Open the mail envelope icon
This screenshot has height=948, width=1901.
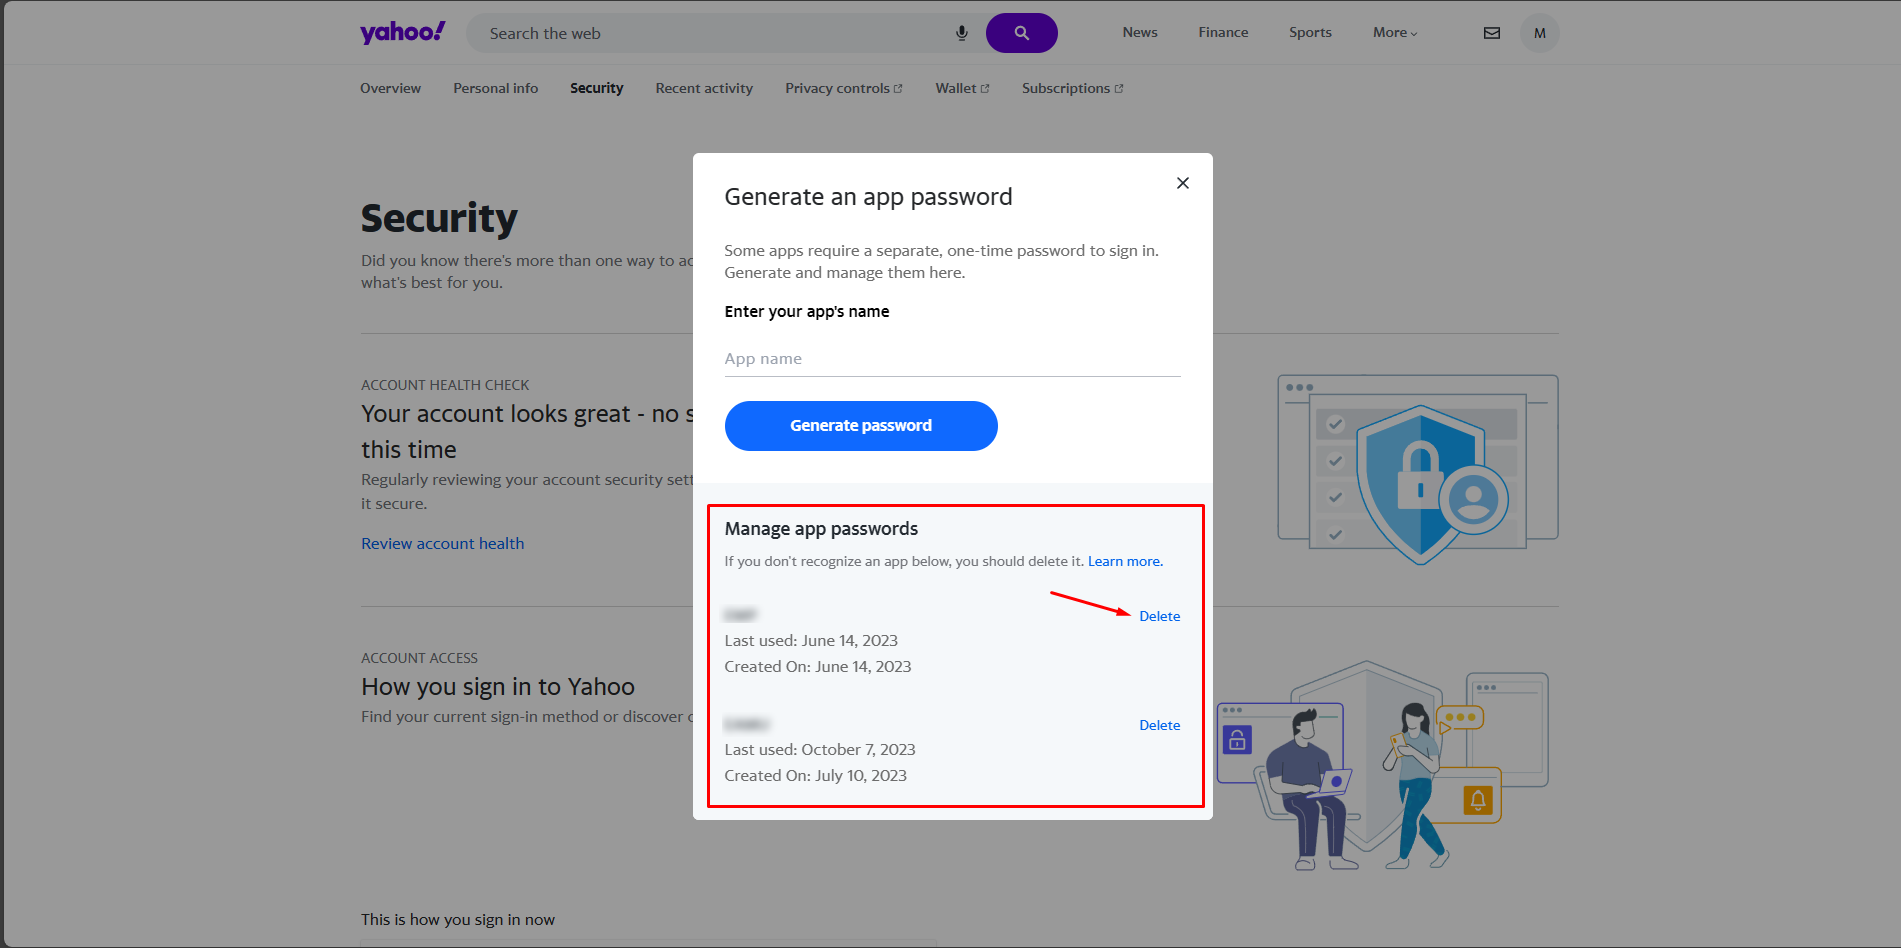coord(1492,33)
